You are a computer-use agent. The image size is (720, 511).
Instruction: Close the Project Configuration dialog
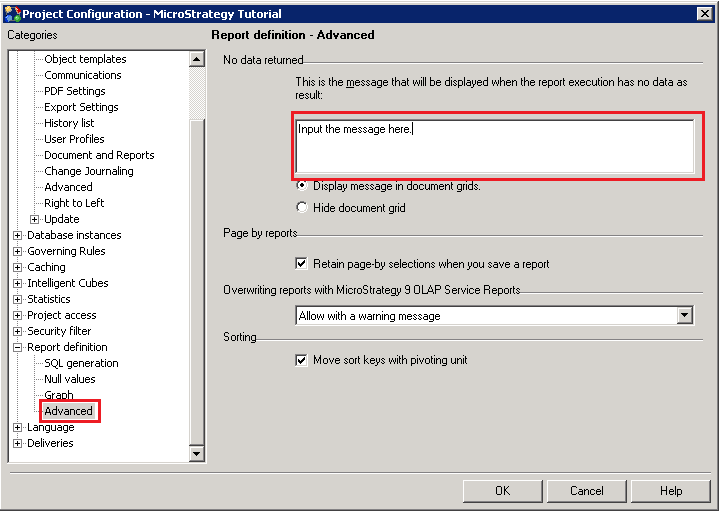[705, 14]
